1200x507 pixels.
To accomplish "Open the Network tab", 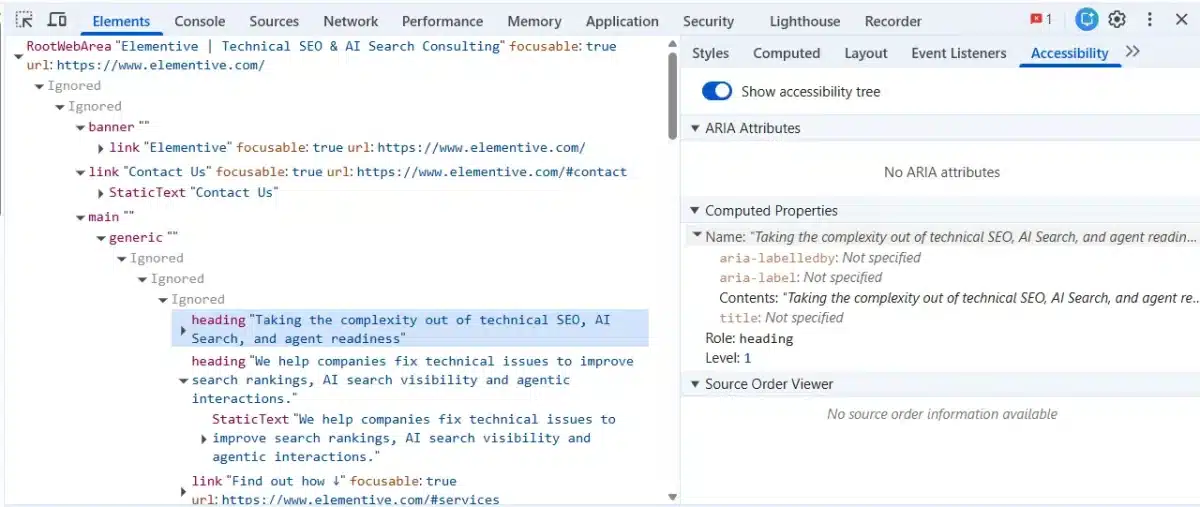I will (x=351, y=21).
